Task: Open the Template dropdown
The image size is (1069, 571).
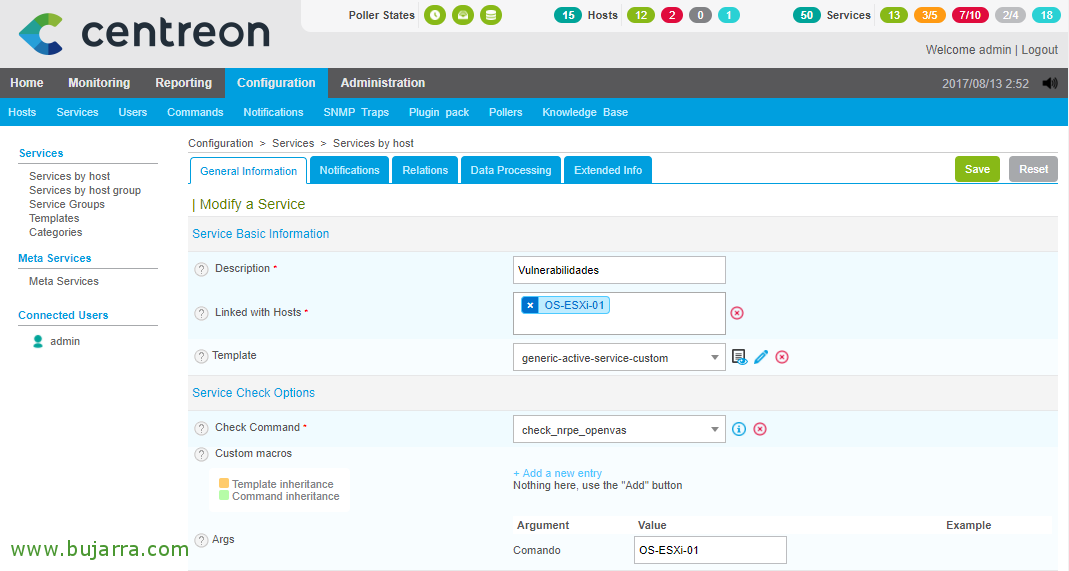Action: coord(619,358)
